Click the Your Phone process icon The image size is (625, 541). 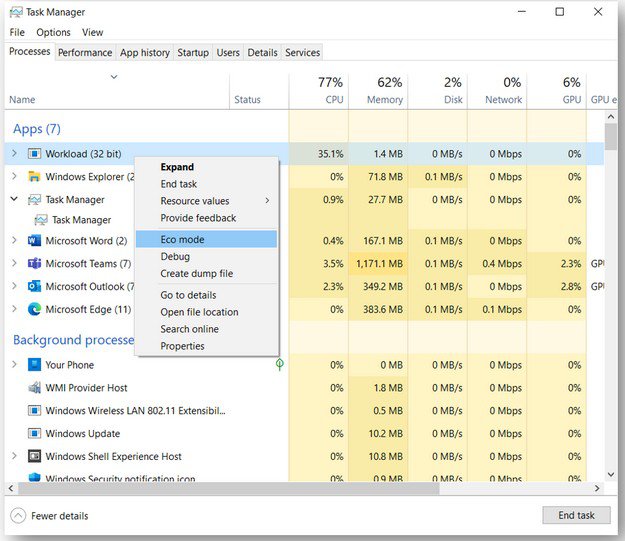pyautogui.click(x=34, y=365)
